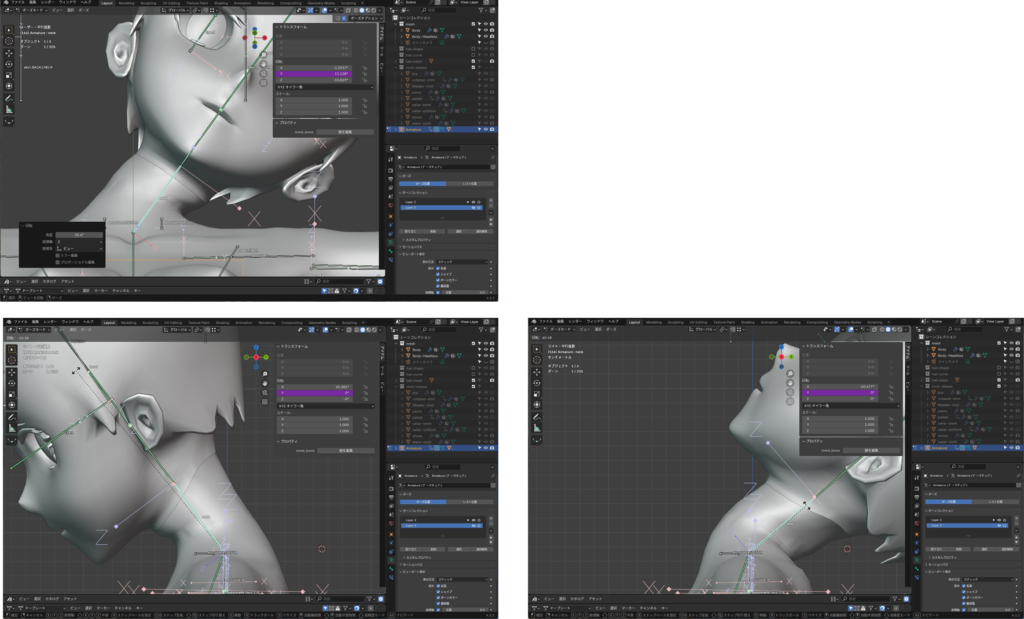
Task: Choose the Measure tool in top-left window toolbar
Action: pos(9,107)
